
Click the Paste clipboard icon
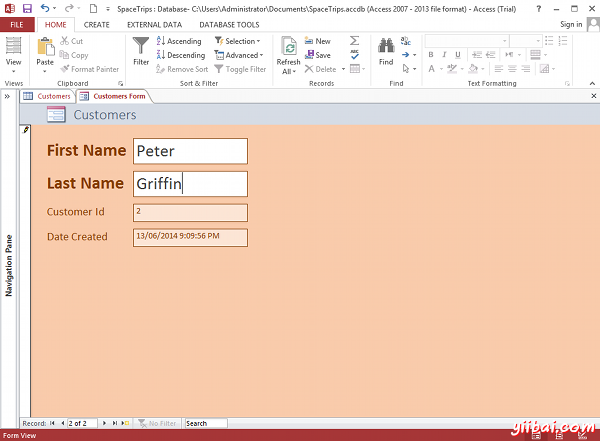tap(45, 50)
